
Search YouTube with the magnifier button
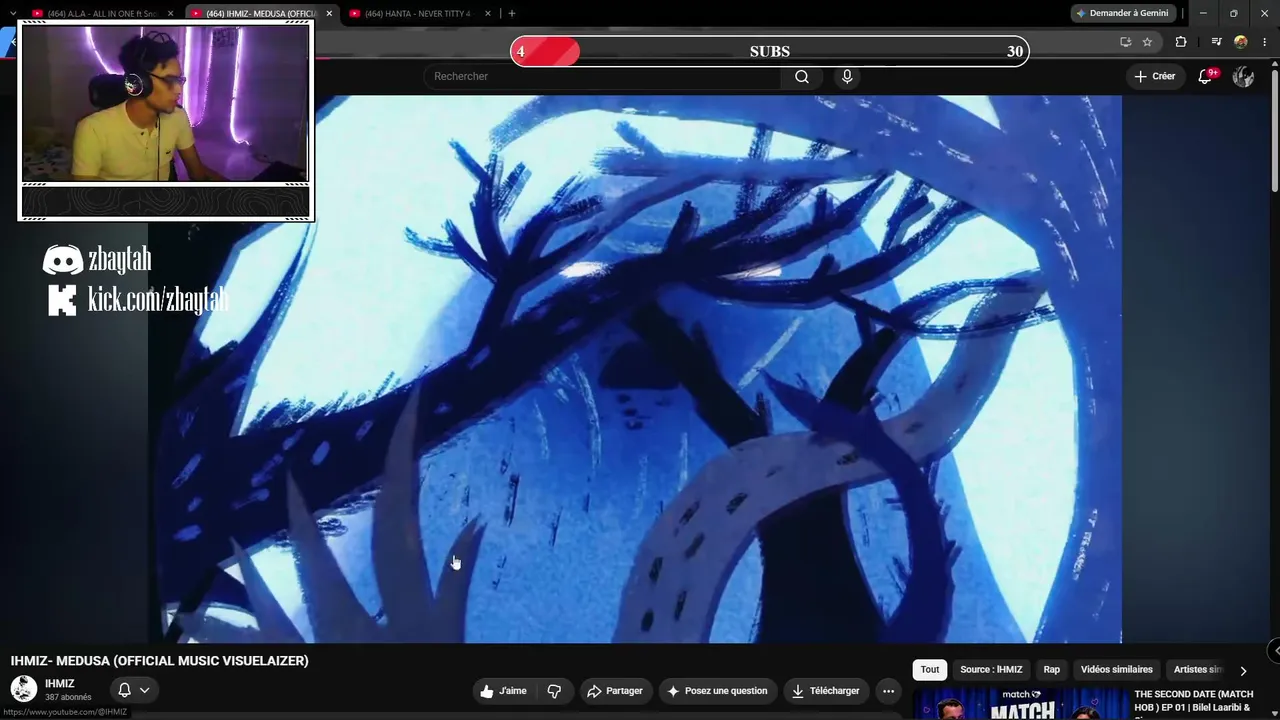point(802,76)
